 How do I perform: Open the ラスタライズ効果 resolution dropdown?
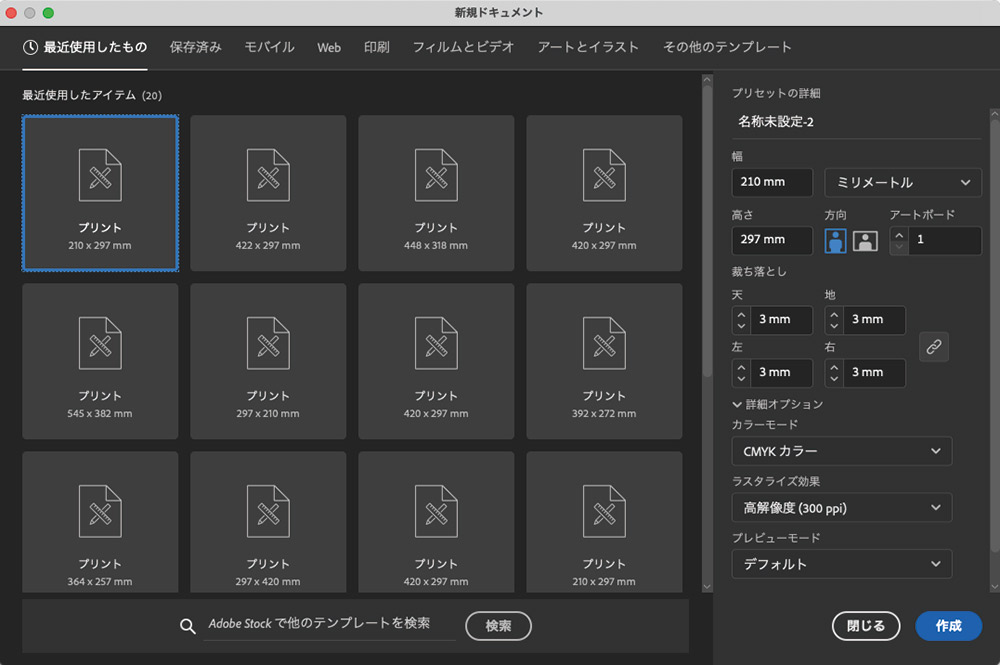841,507
